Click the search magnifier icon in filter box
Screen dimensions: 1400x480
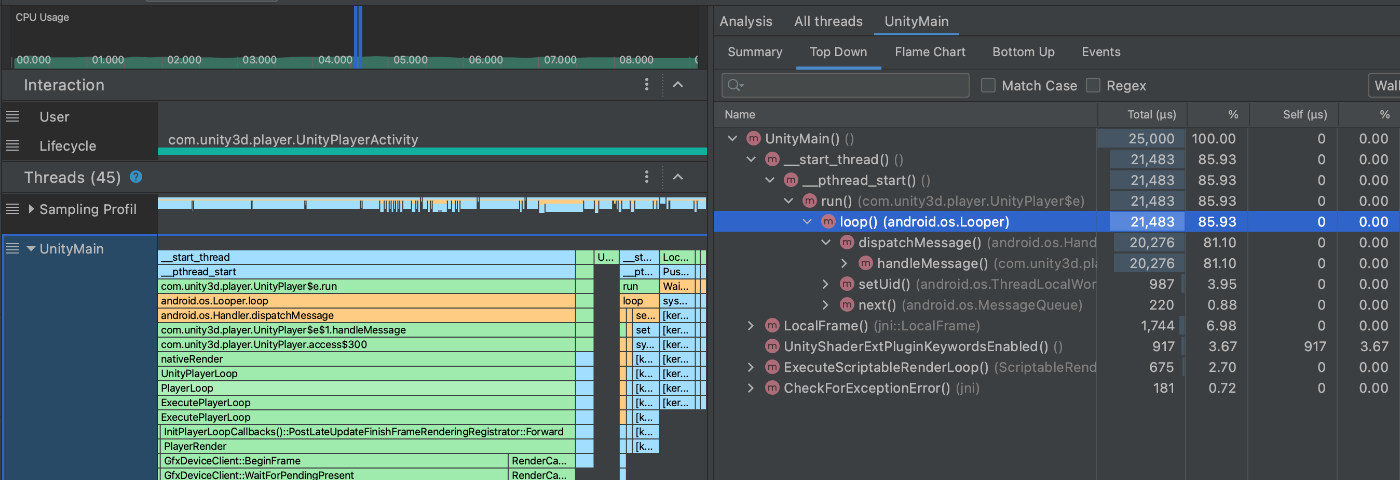point(735,86)
